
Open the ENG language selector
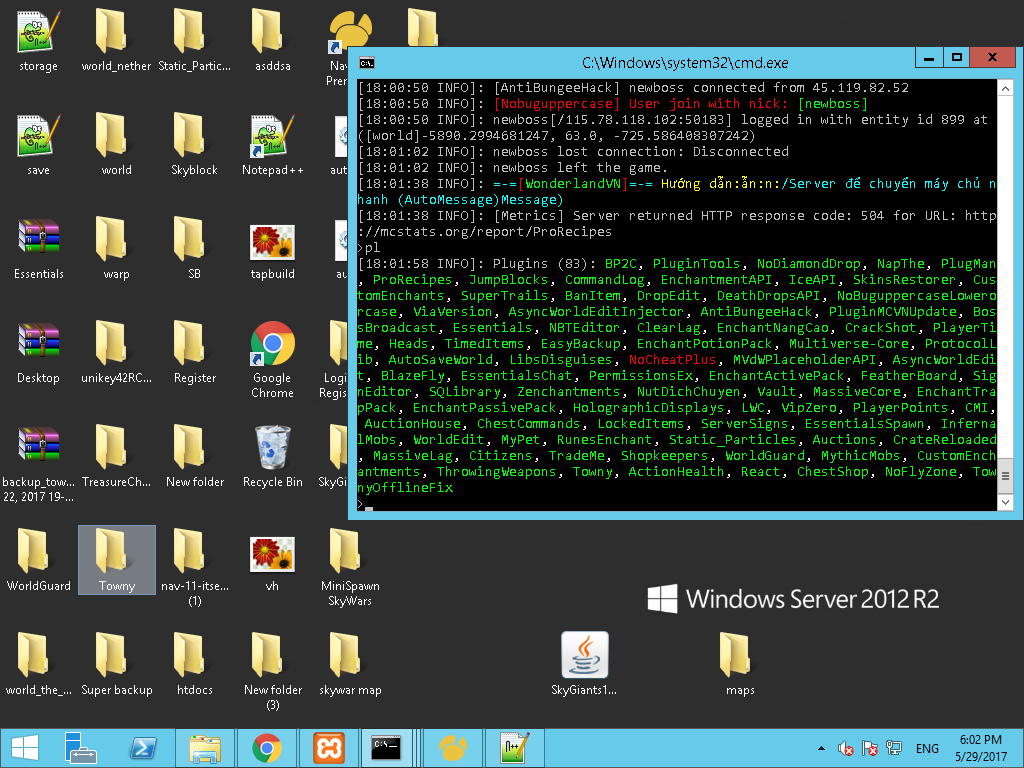927,748
